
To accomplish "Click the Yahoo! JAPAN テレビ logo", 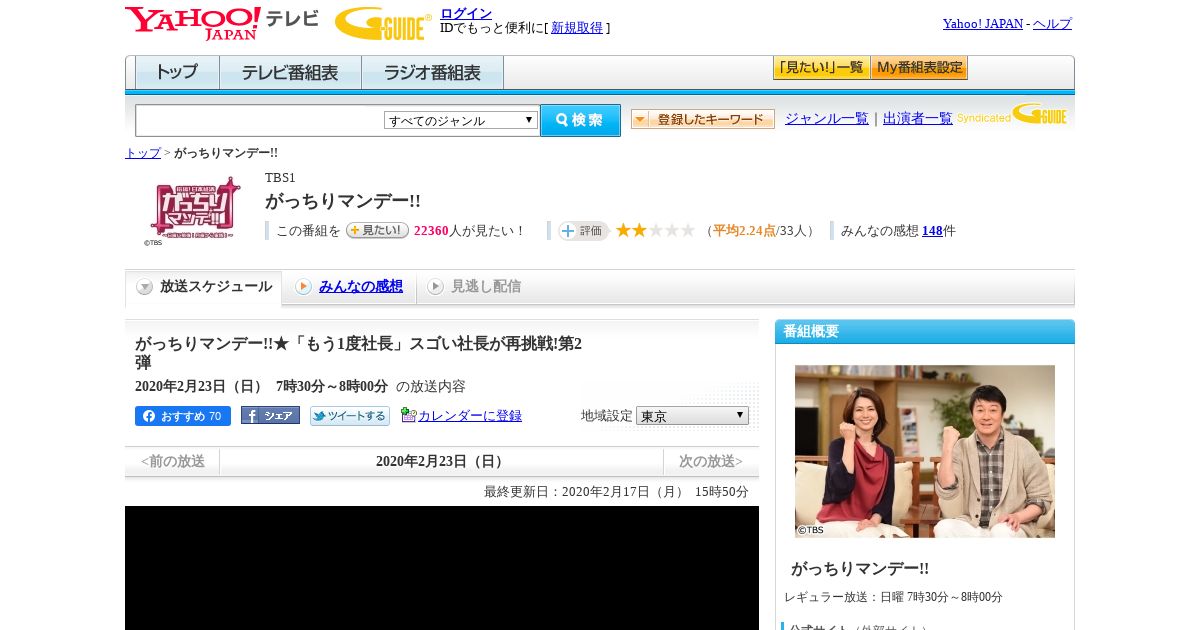I will tap(222, 23).
